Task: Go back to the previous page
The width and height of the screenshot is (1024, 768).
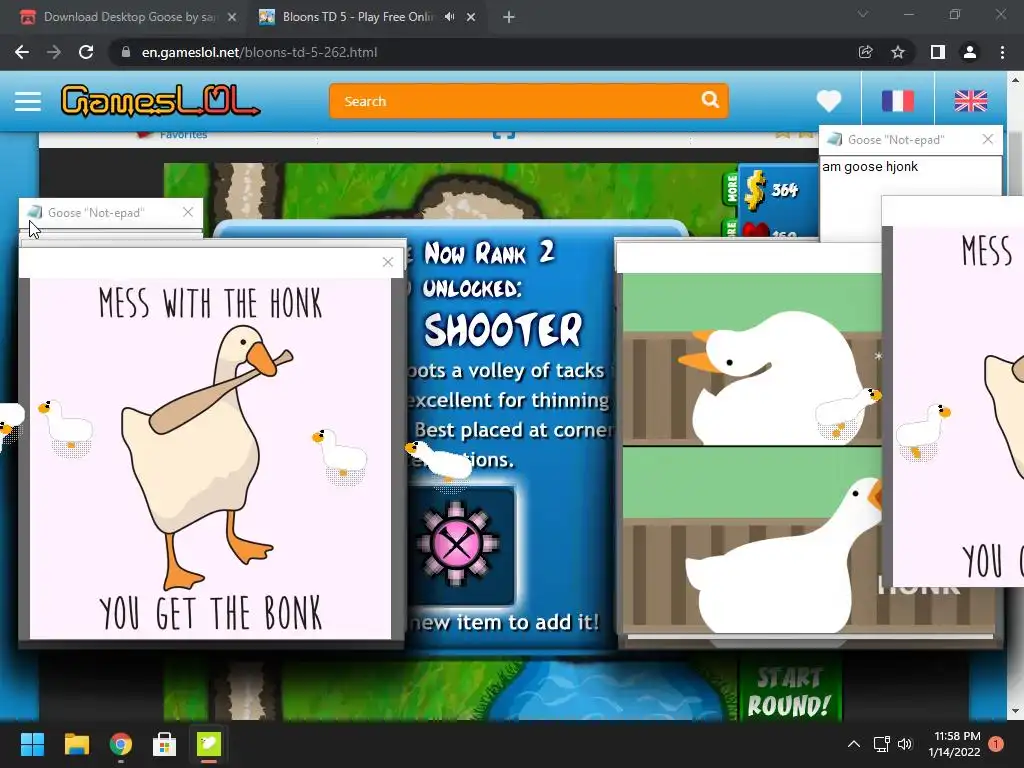Action: click(x=22, y=52)
